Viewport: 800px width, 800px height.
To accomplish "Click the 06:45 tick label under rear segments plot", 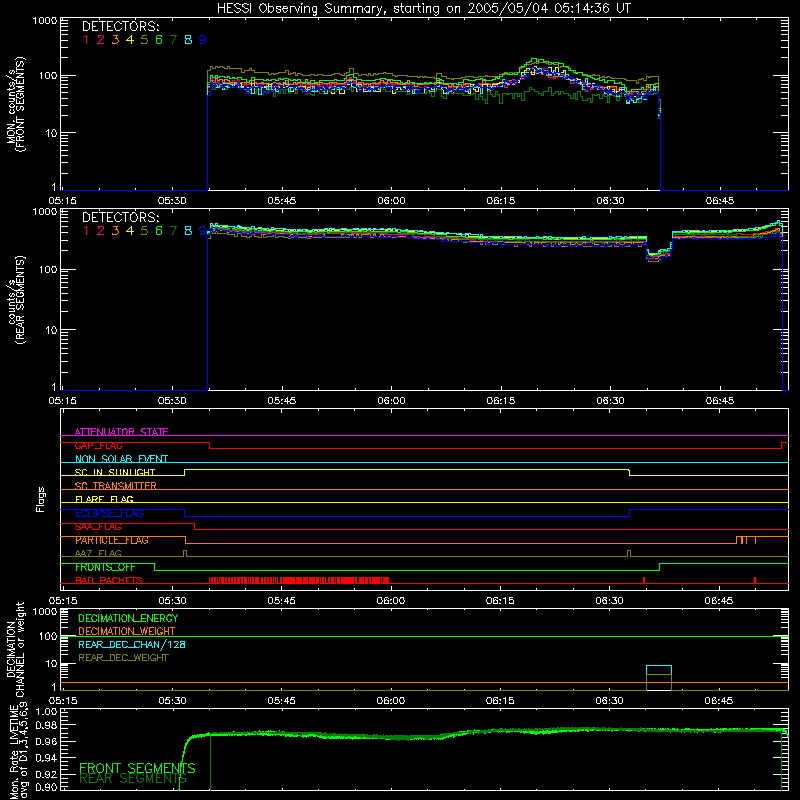I will click(719, 401).
